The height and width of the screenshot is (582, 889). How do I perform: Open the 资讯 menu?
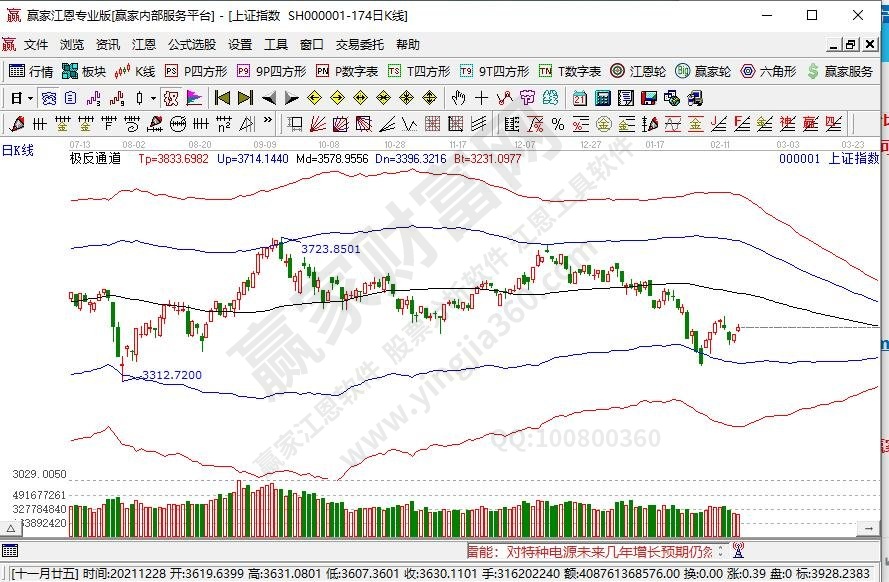(108, 44)
